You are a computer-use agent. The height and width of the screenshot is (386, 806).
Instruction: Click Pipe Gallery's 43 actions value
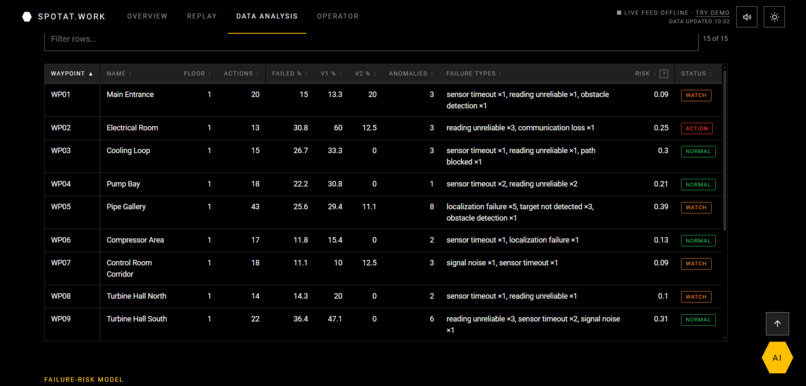click(x=255, y=207)
